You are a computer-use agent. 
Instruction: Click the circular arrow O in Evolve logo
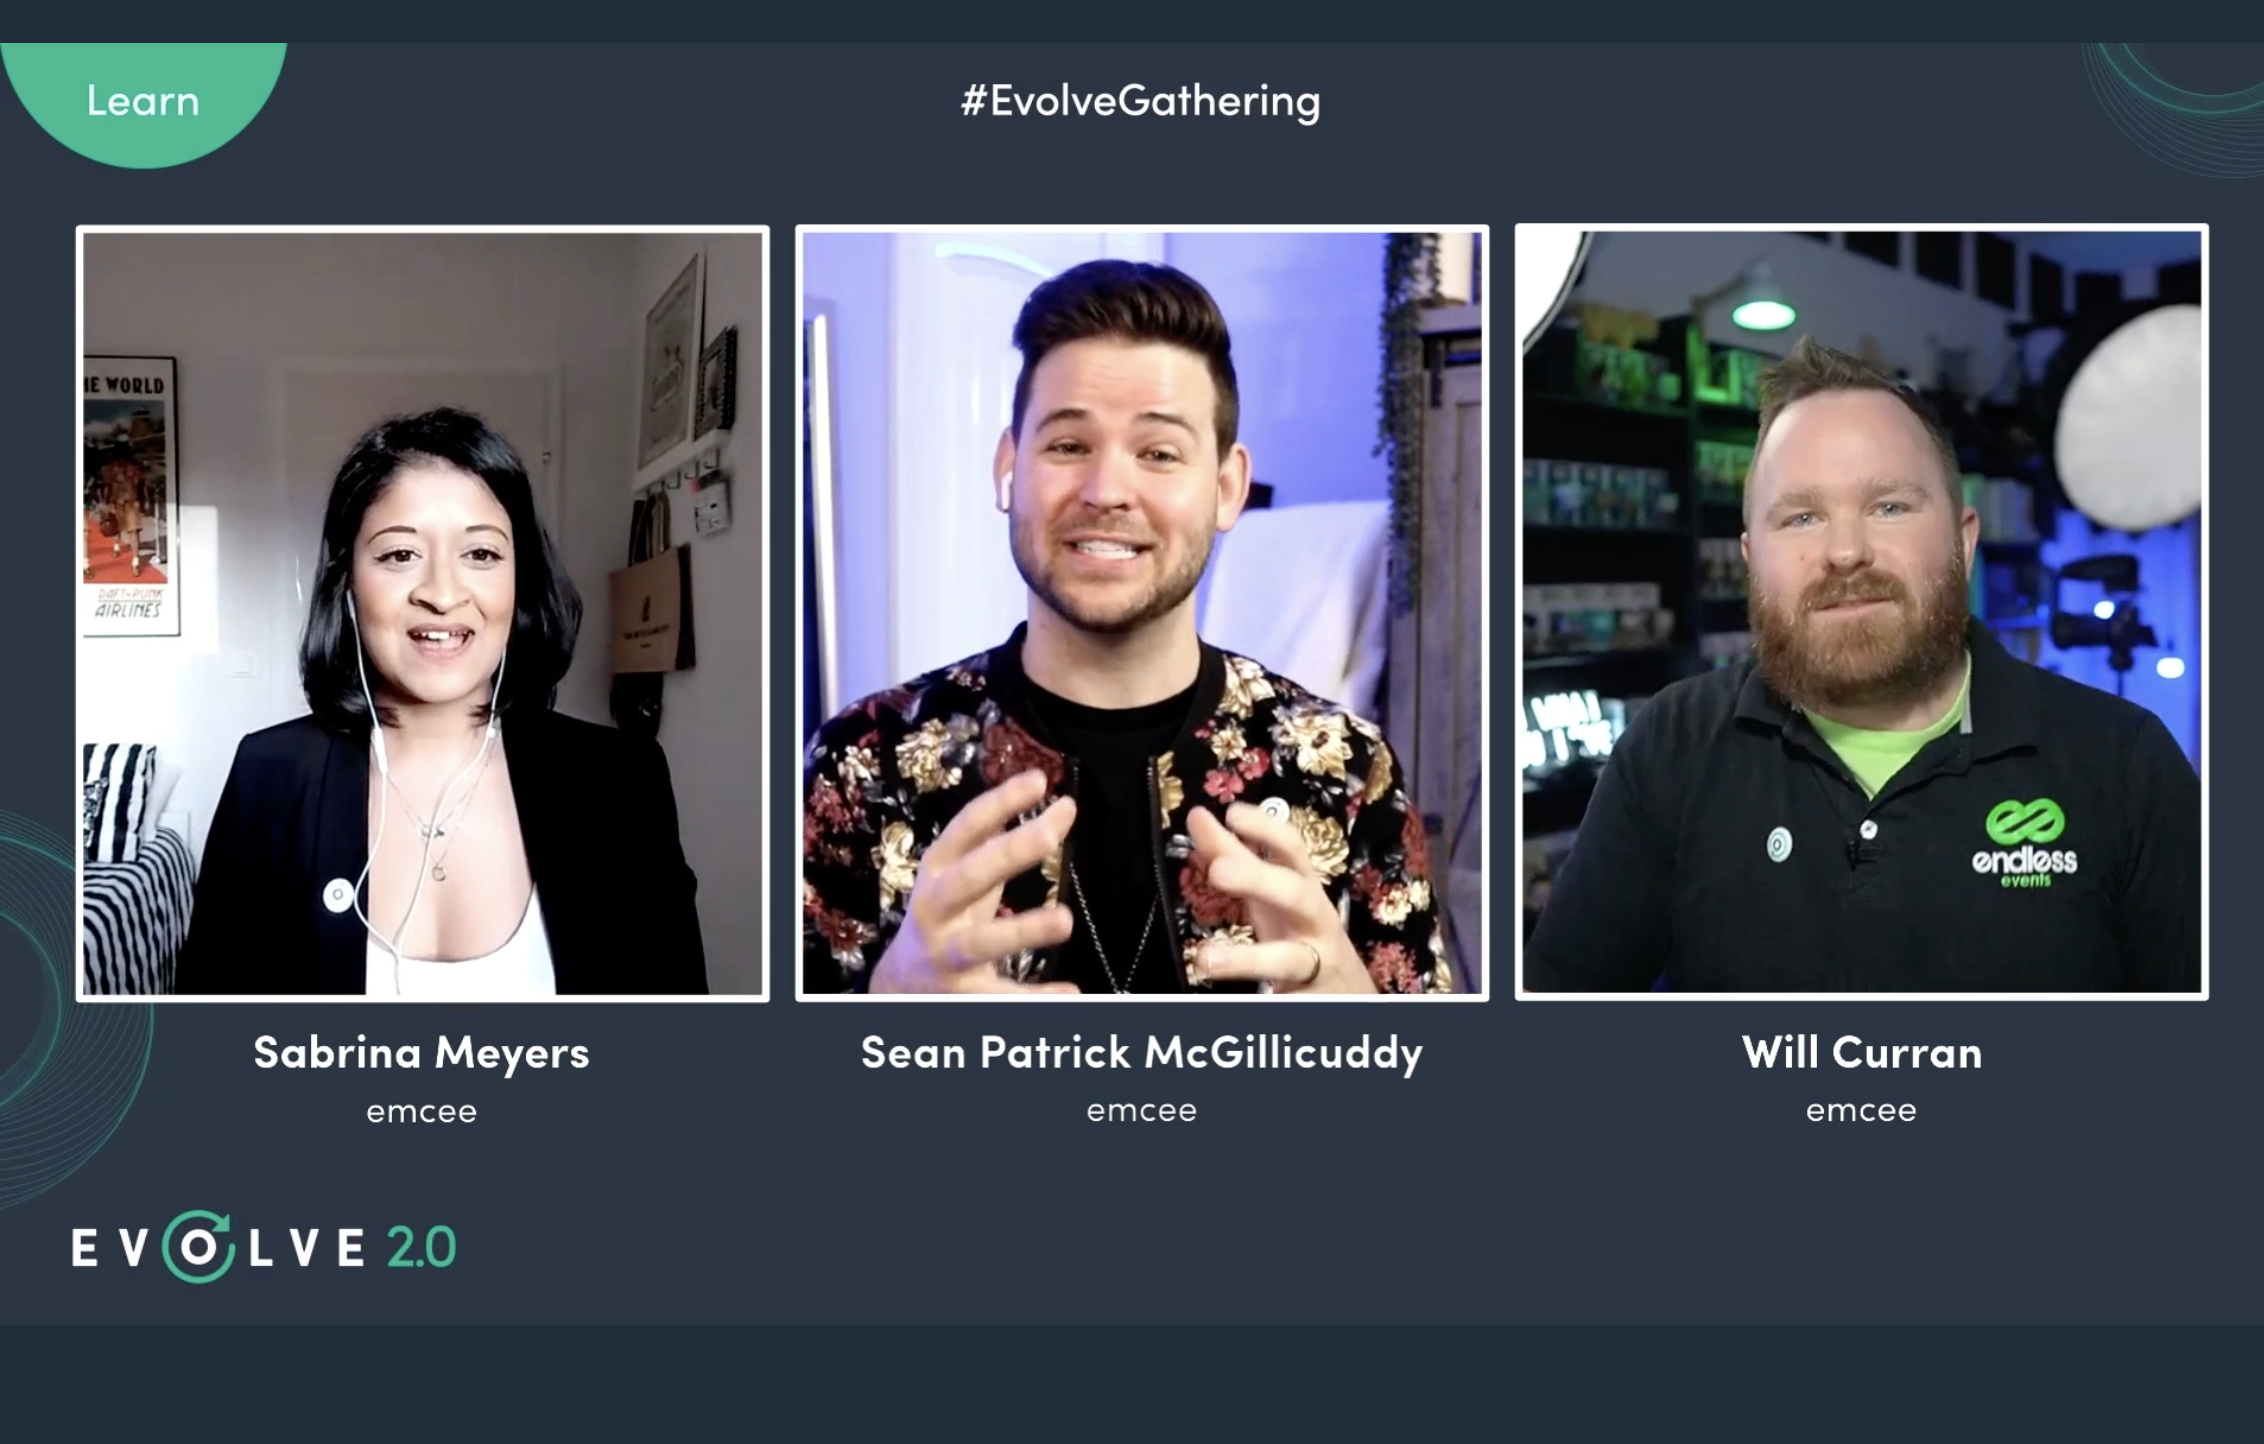click(198, 1247)
